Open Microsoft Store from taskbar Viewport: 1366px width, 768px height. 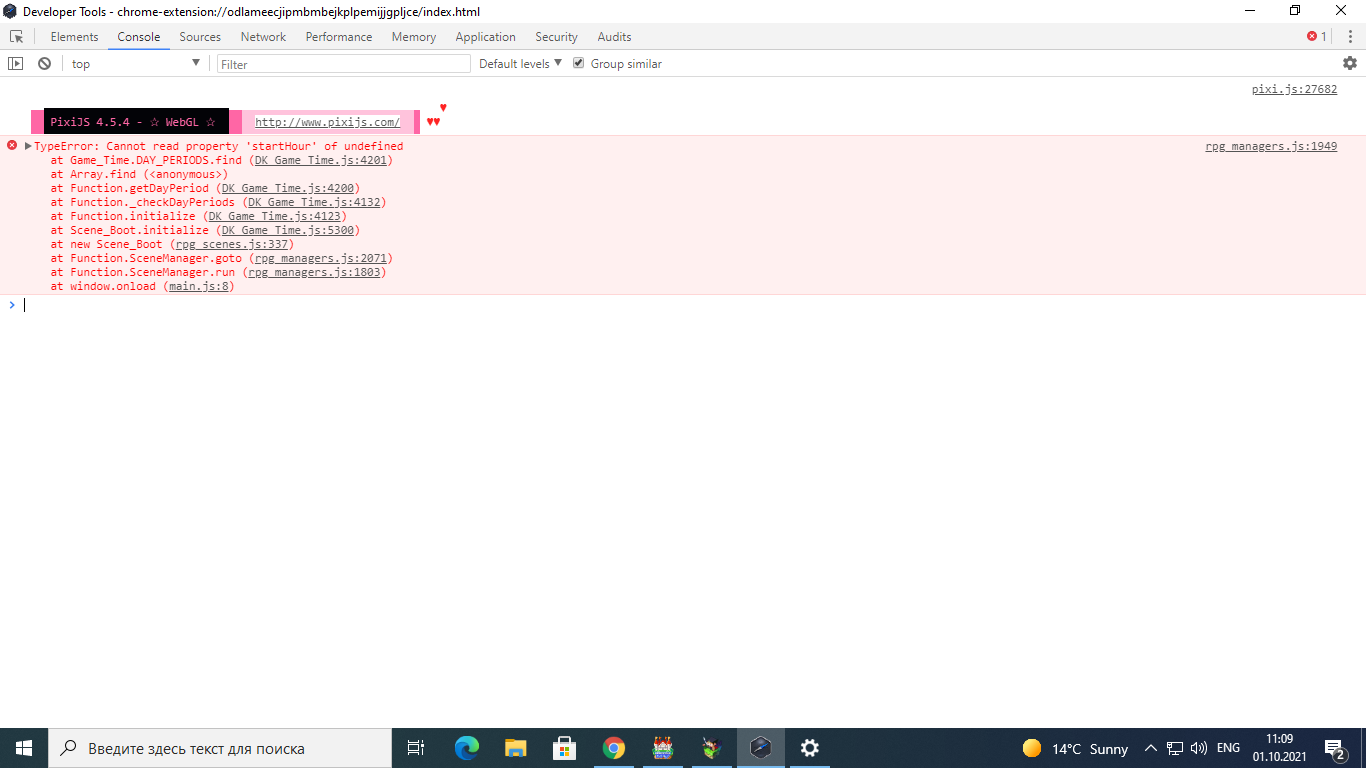coord(564,748)
